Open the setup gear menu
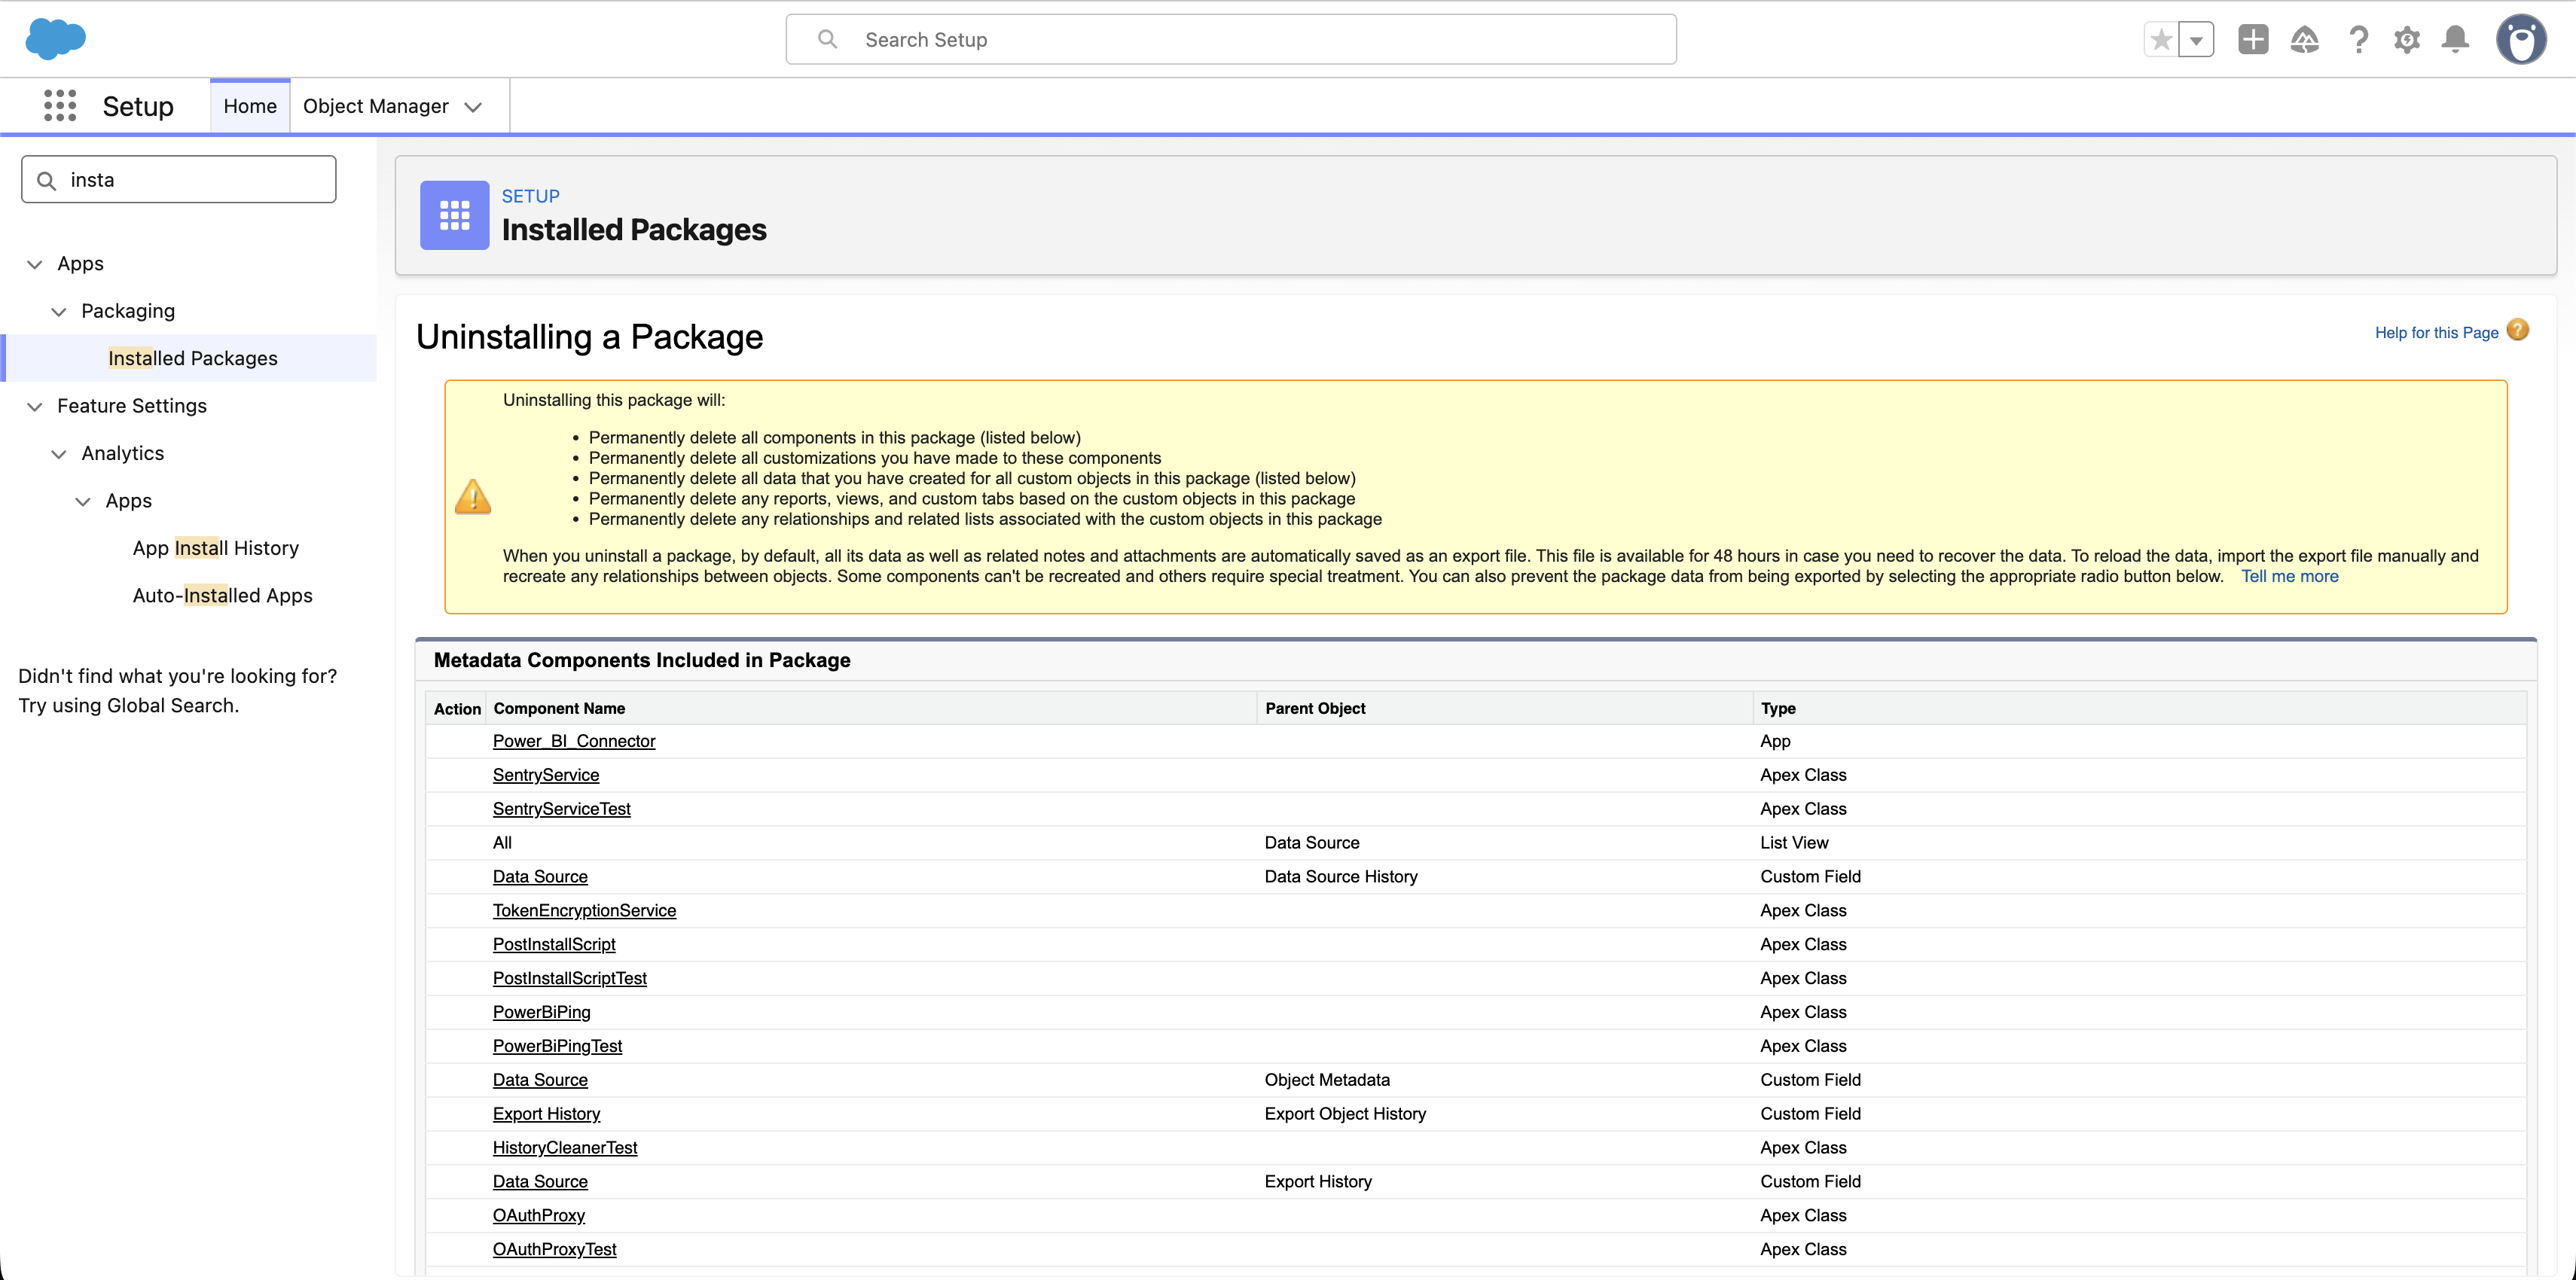This screenshot has width=2576, height=1280. point(2407,40)
